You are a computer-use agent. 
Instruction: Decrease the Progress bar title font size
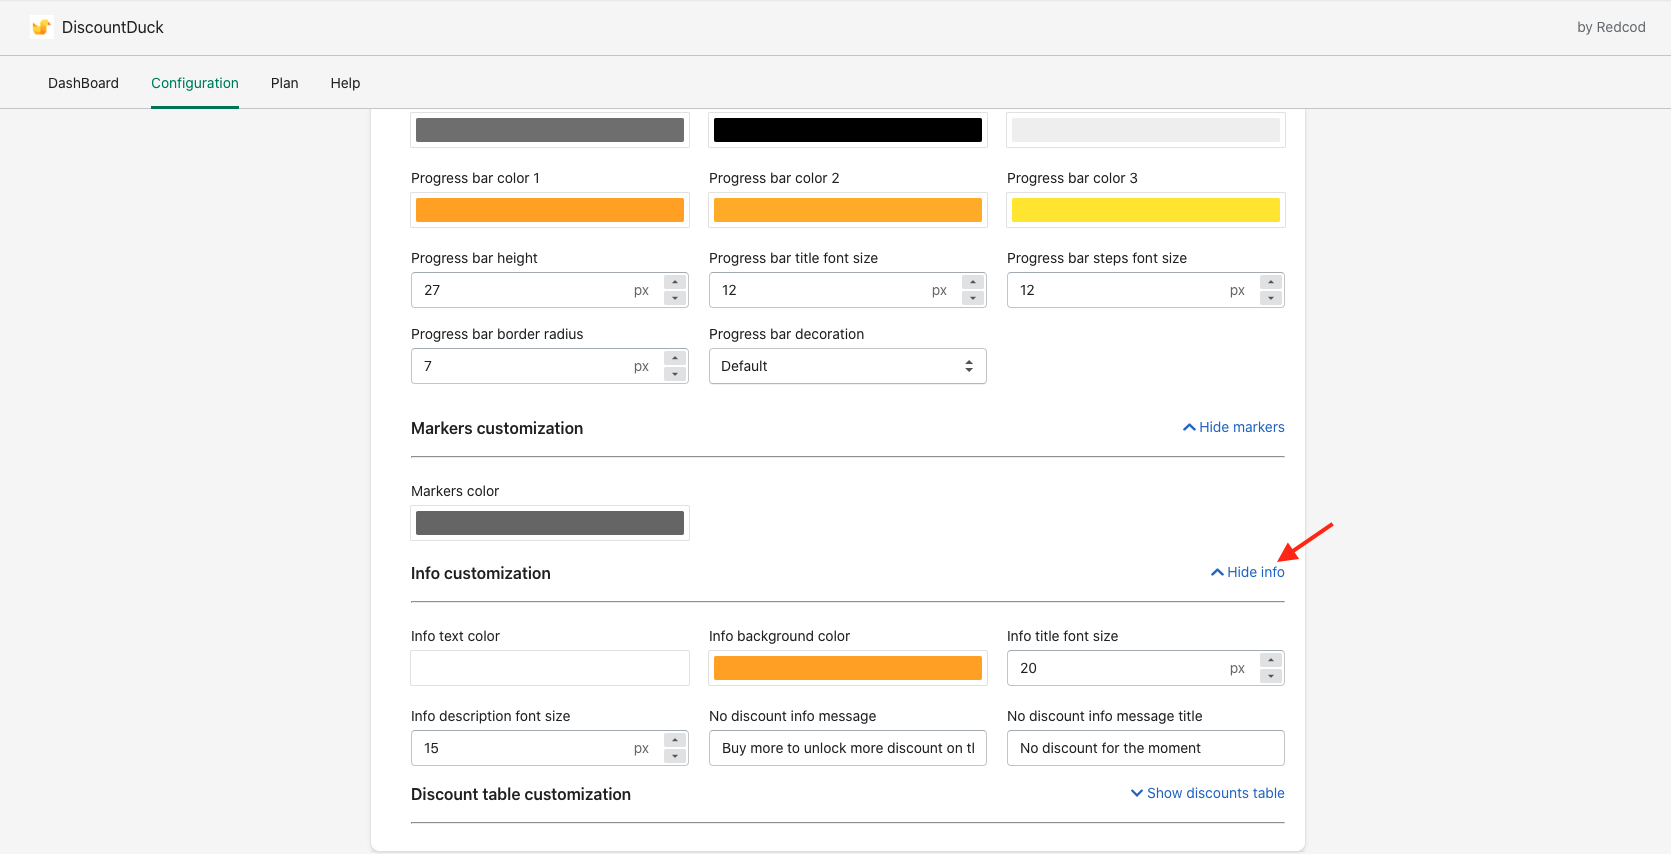[x=973, y=298]
